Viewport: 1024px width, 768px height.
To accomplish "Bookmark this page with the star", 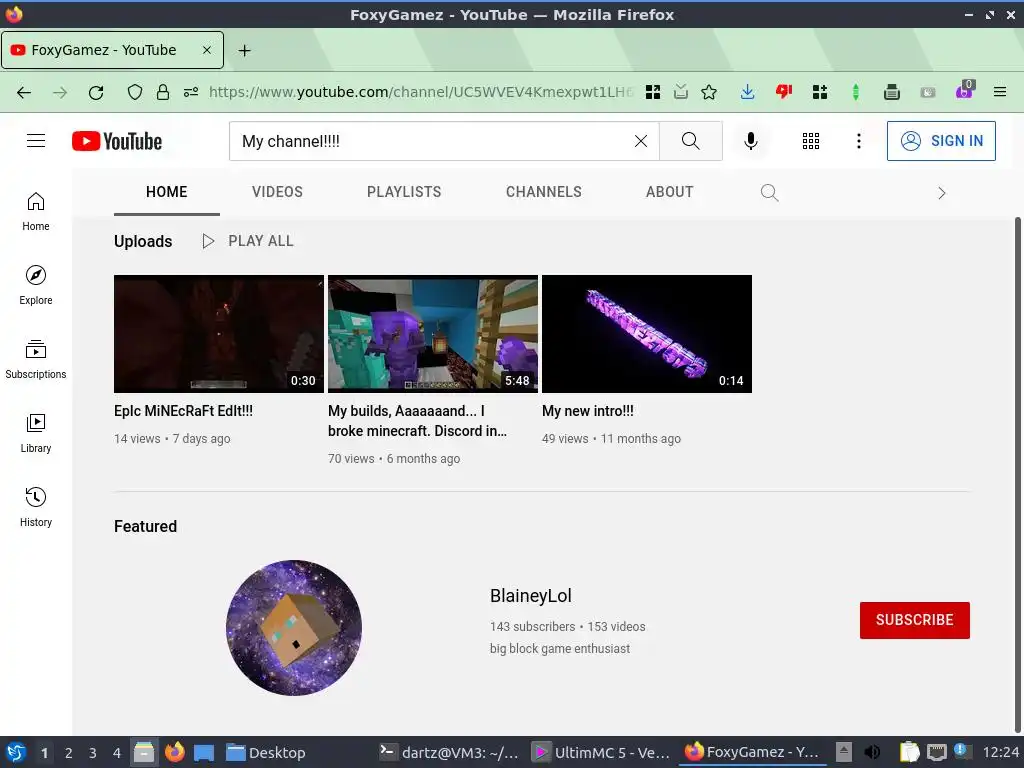I will point(709,93).
